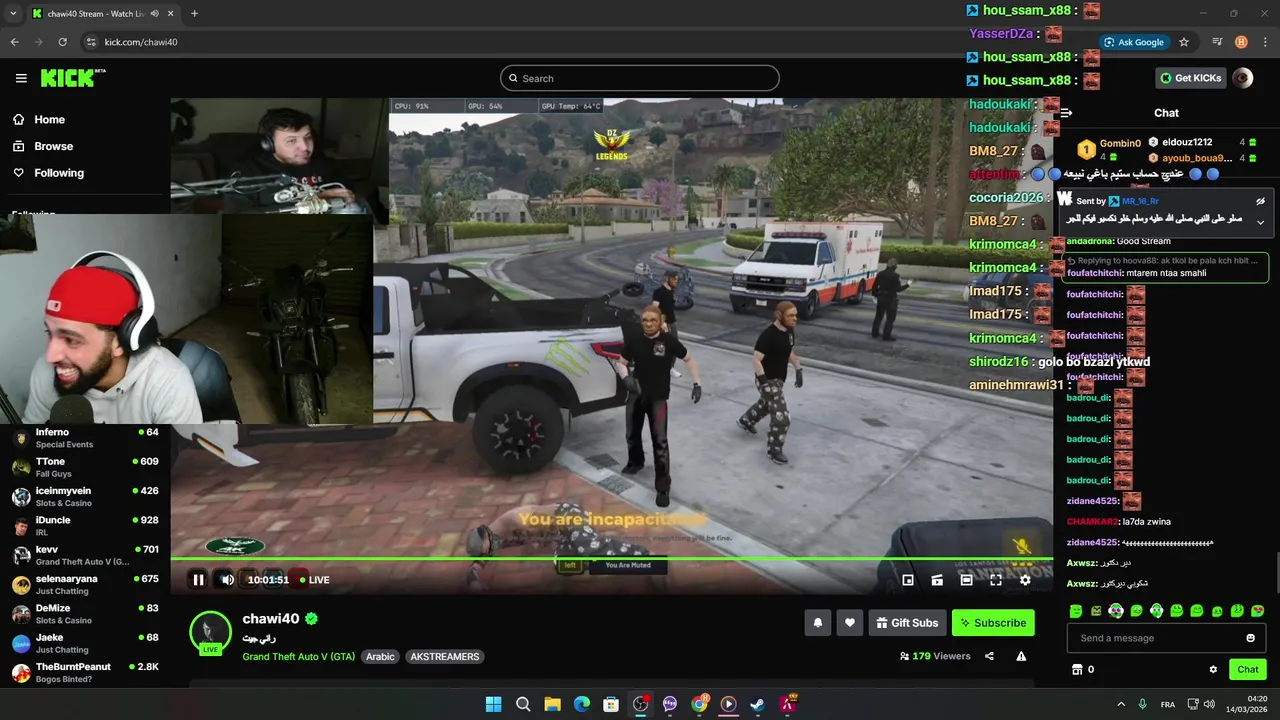The width and height of the screenshot is (1280, 720).
Task: Click the Grand Theft Auto V category link
Action: click(298, 657)
